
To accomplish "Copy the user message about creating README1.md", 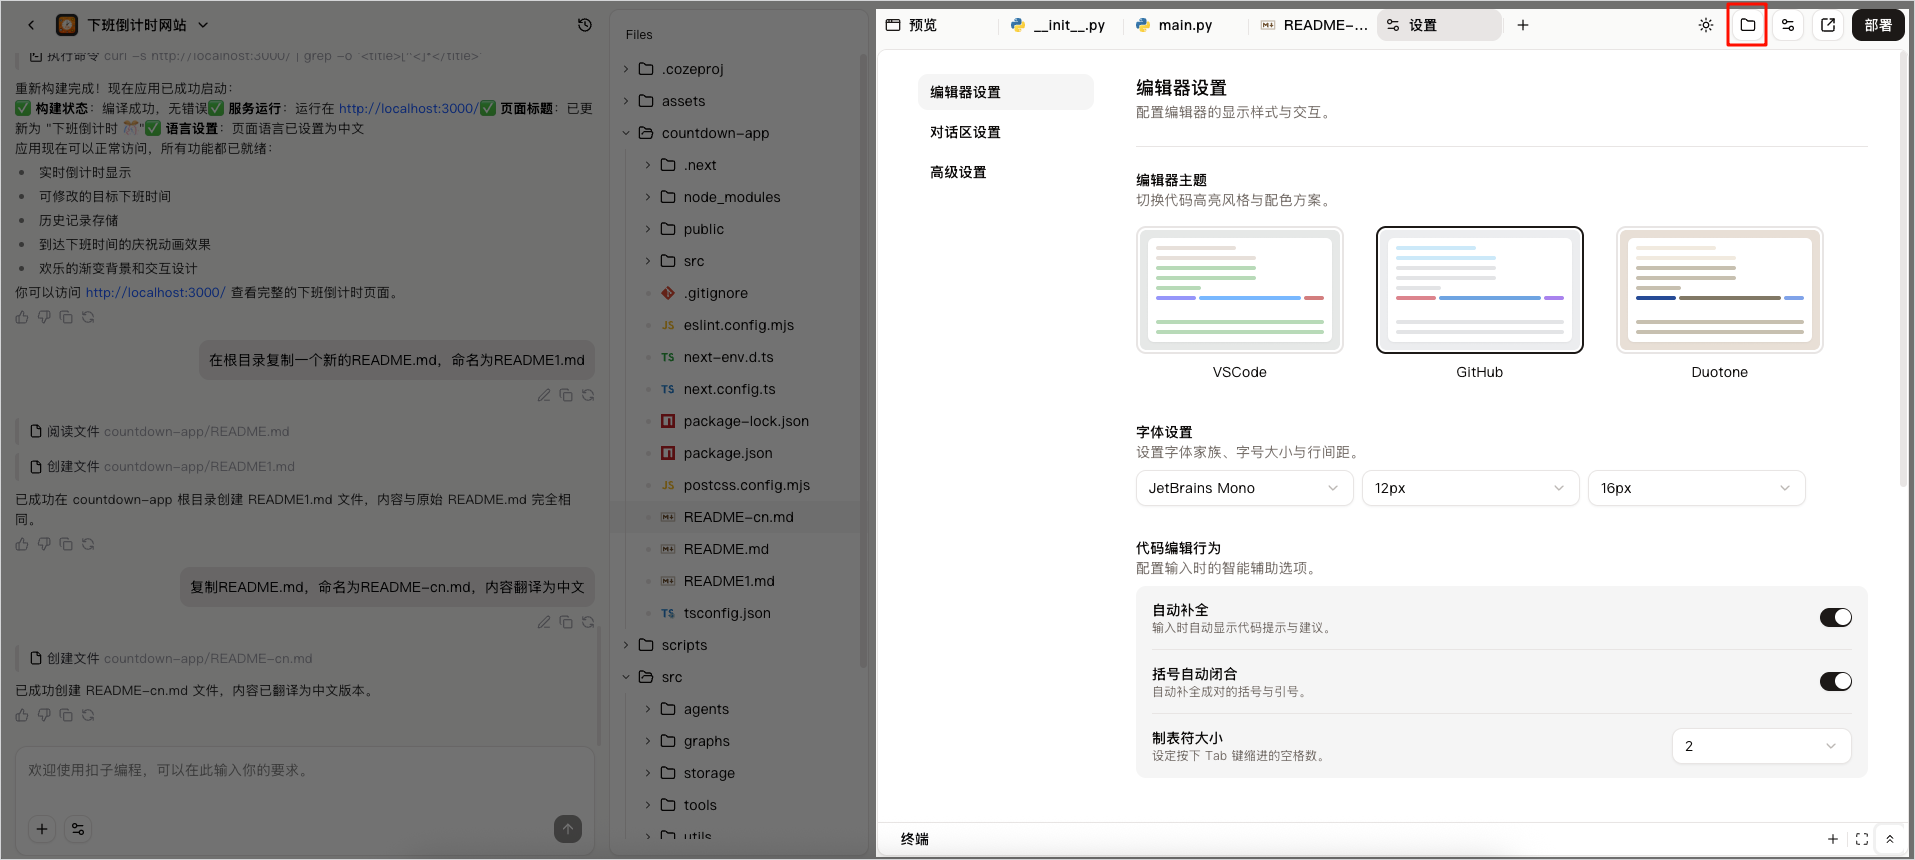I will tap(566, 395).
